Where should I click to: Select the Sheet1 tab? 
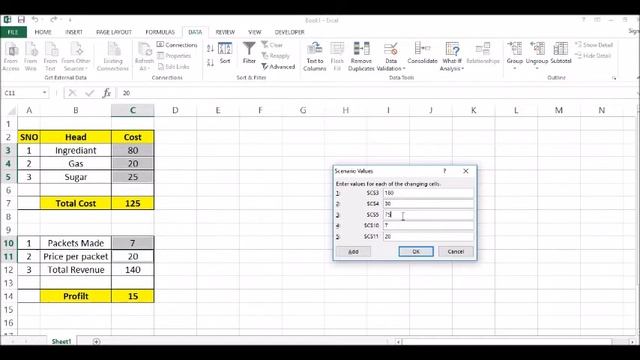(x=61, y=341)
